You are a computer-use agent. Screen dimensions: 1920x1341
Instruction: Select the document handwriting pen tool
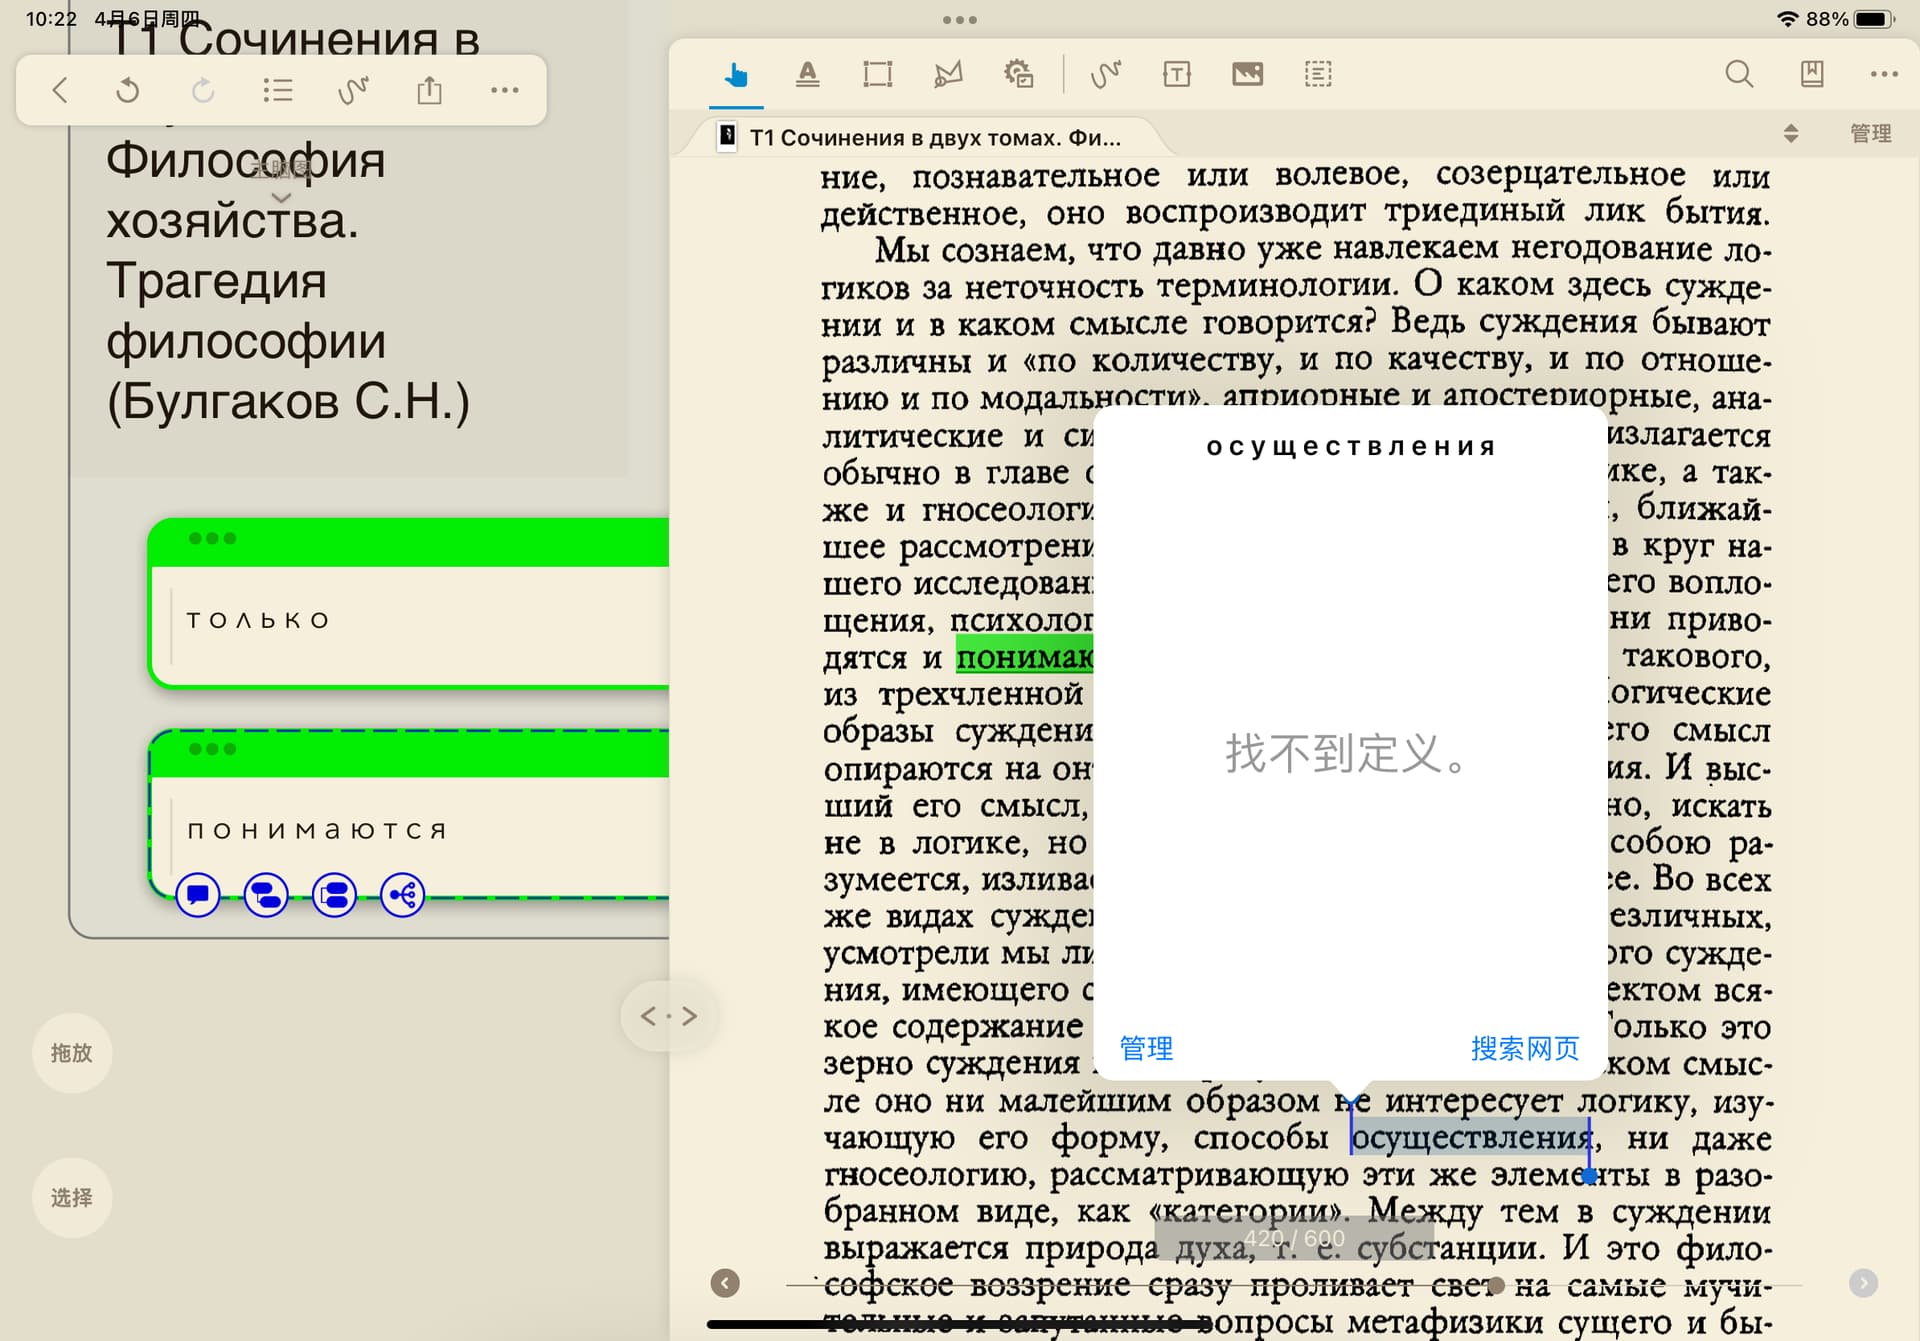(1105, 75)
